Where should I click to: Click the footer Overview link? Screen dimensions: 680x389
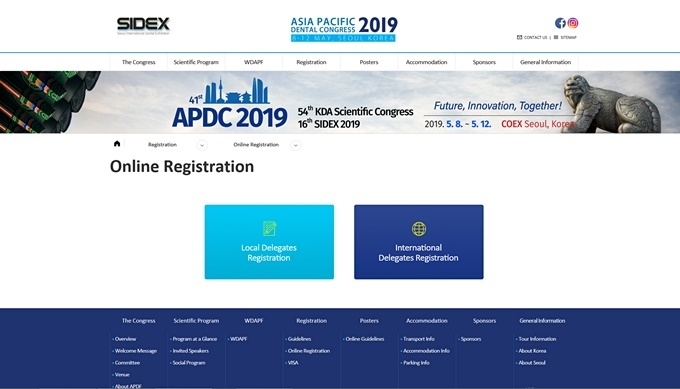tap(125, 339)
